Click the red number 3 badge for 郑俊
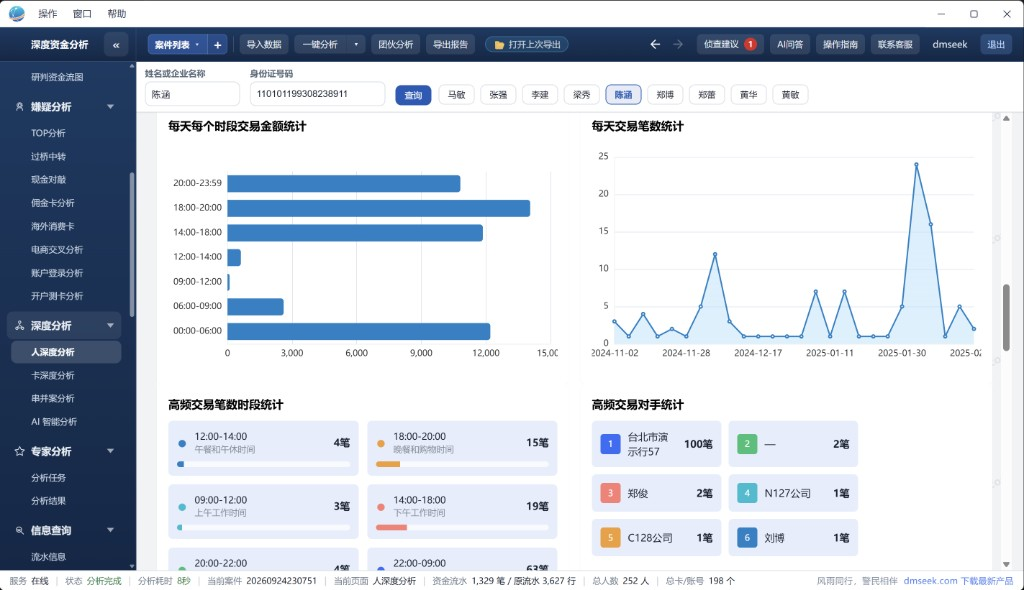 610,493
